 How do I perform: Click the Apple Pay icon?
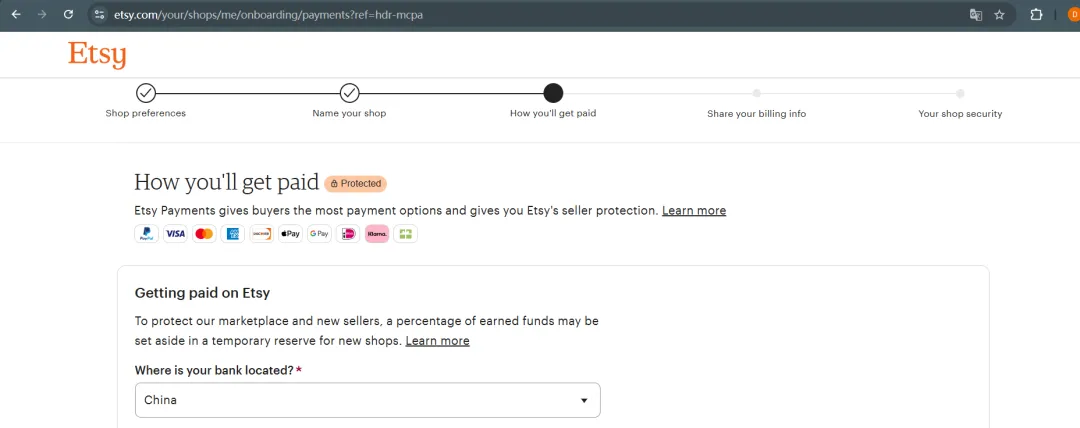pos(290,234)
